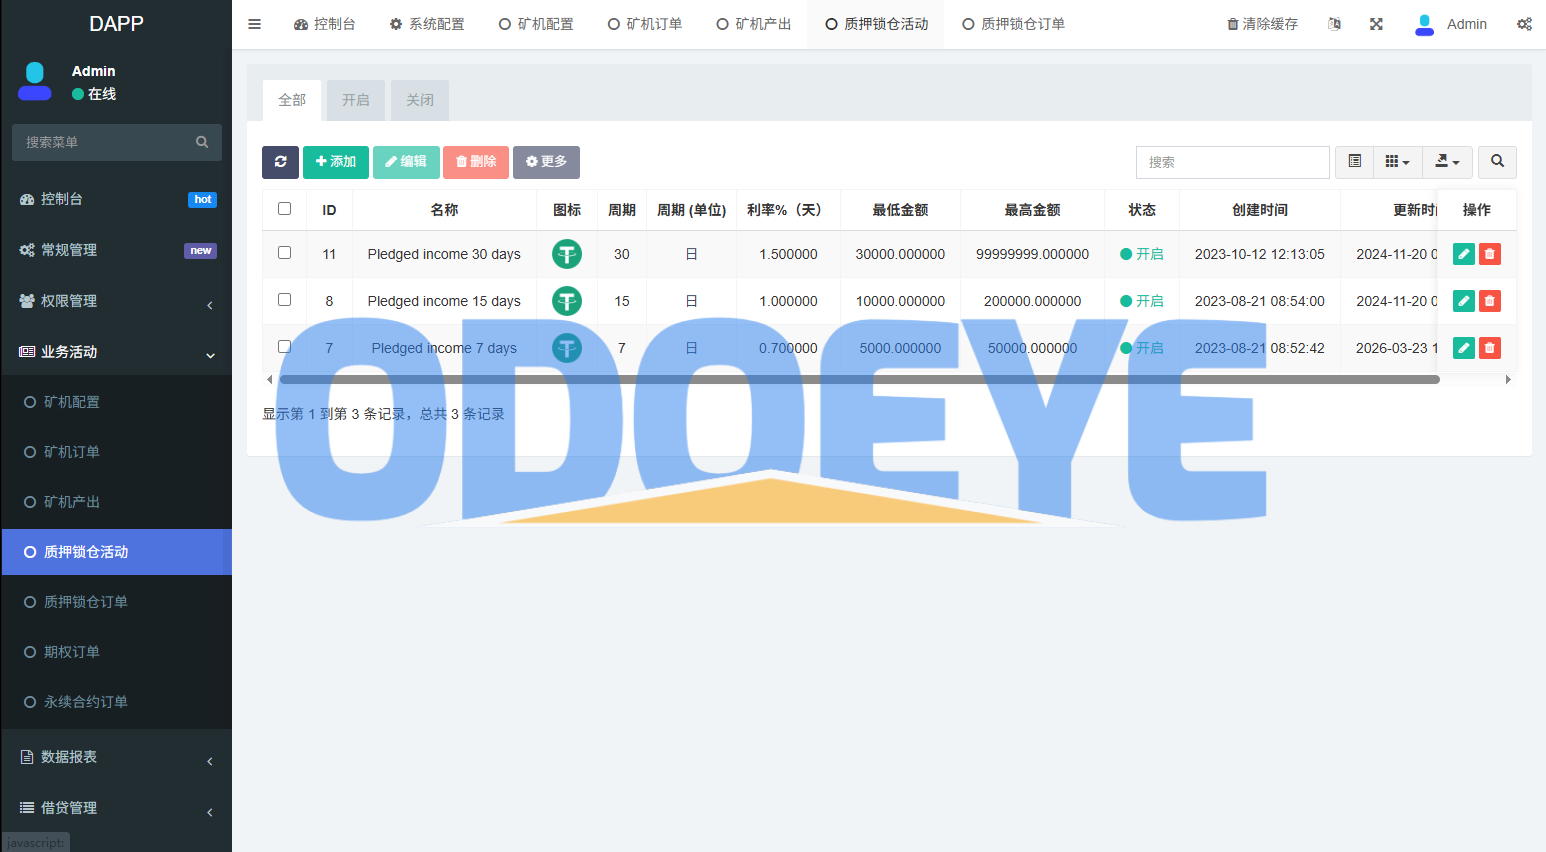Click 清除缓存 in top bar

[1262, 24]
